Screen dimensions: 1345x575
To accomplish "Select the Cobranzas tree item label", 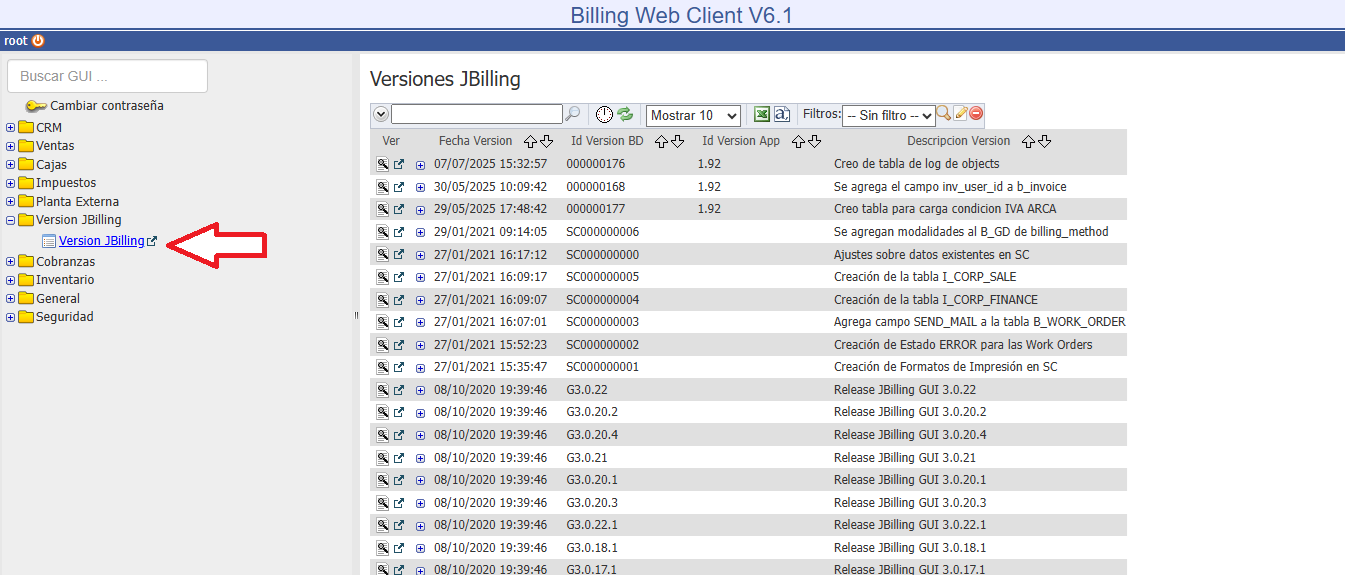I will point(66,262).
